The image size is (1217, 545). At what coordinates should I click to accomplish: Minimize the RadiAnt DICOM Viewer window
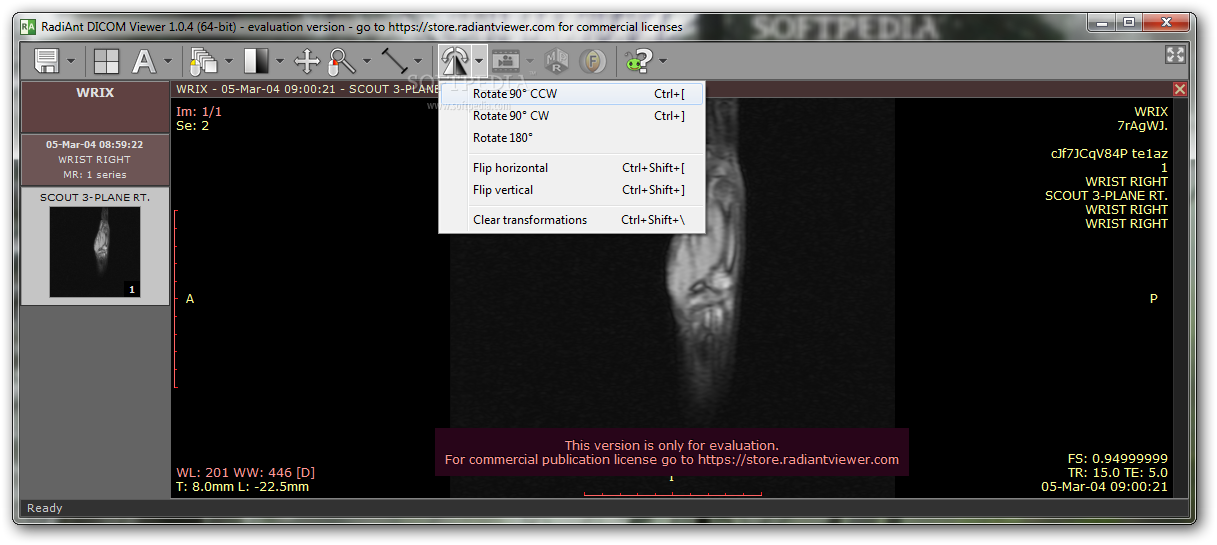click(1103, 22)
